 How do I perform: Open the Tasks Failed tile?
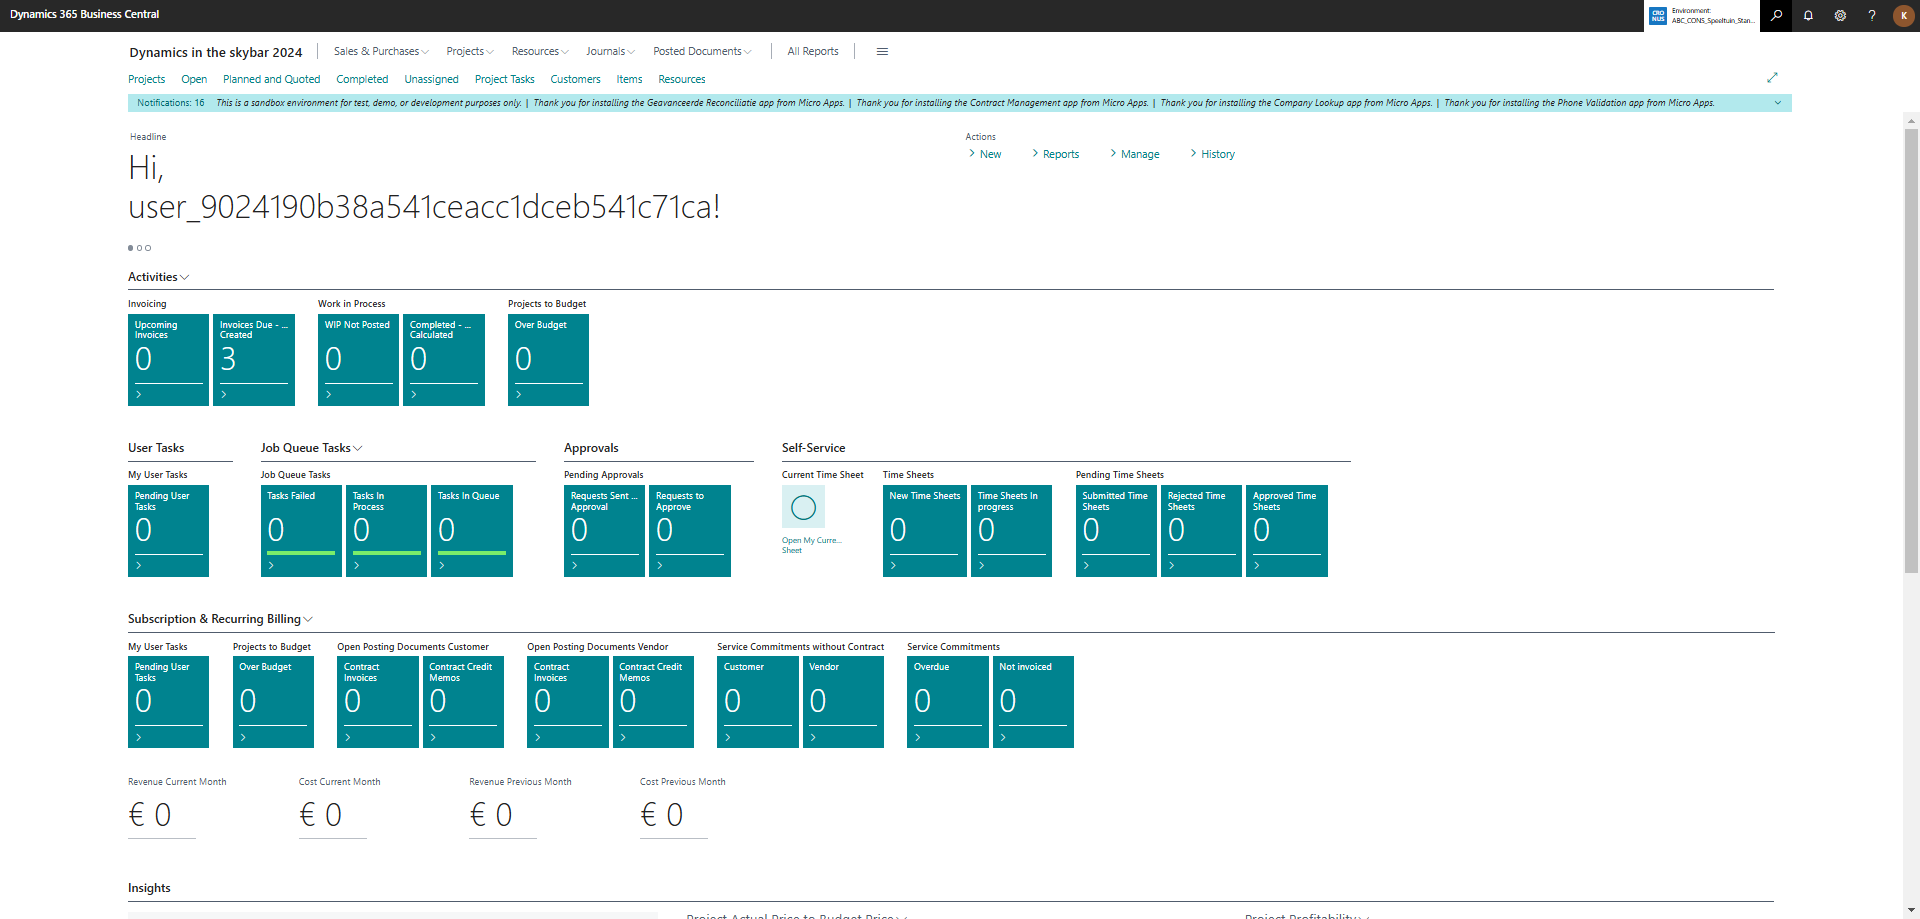[301, 531]
